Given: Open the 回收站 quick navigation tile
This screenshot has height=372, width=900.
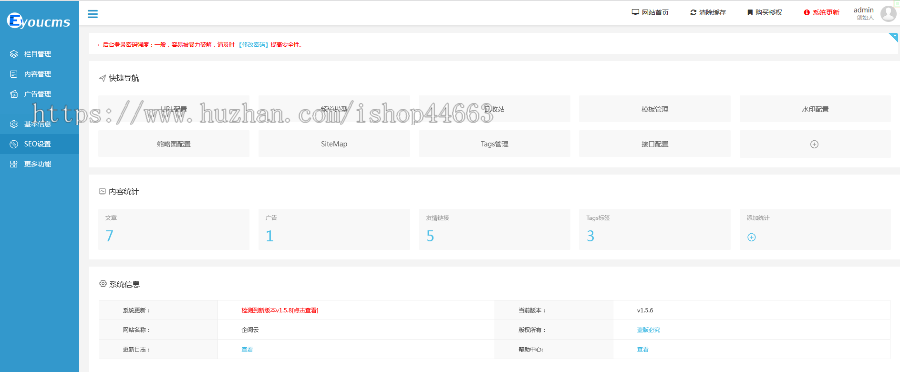Looking at the screenshot, I should pos(494,108).
